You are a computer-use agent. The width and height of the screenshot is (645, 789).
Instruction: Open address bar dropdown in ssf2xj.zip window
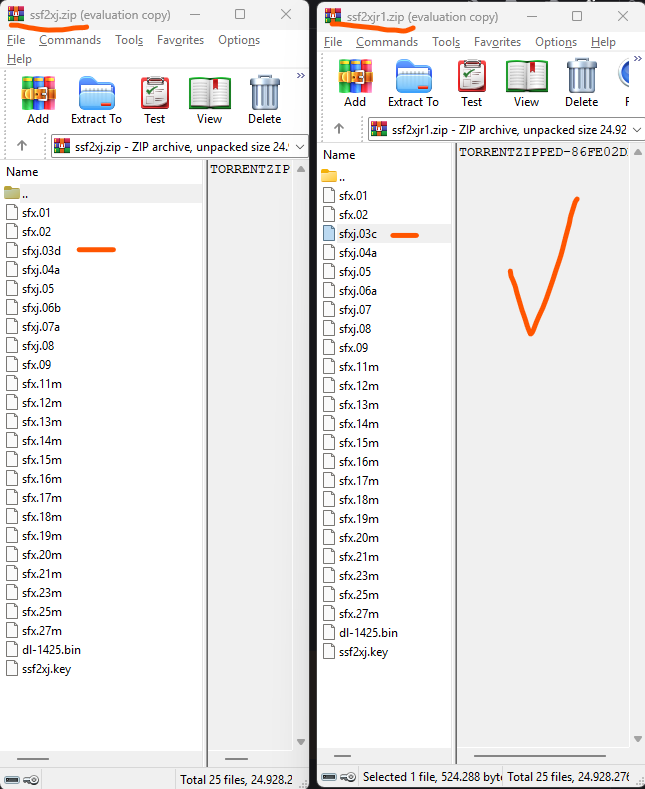pos(300,147)
